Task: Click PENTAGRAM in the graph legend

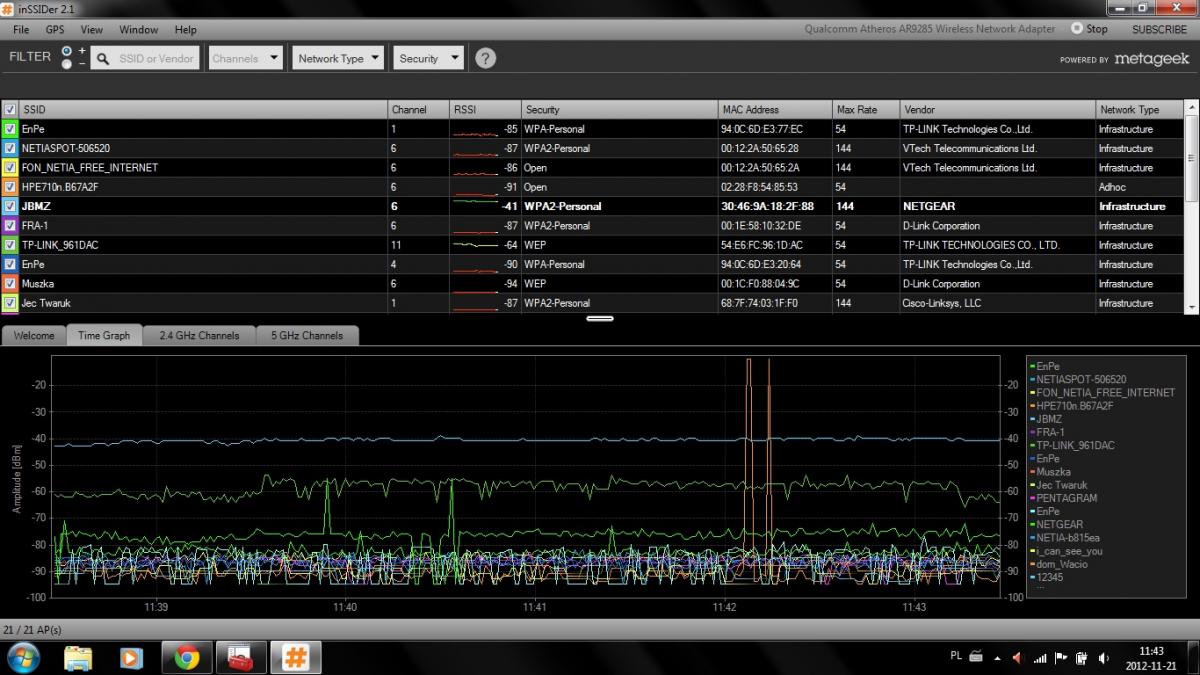Action: 1066,498
